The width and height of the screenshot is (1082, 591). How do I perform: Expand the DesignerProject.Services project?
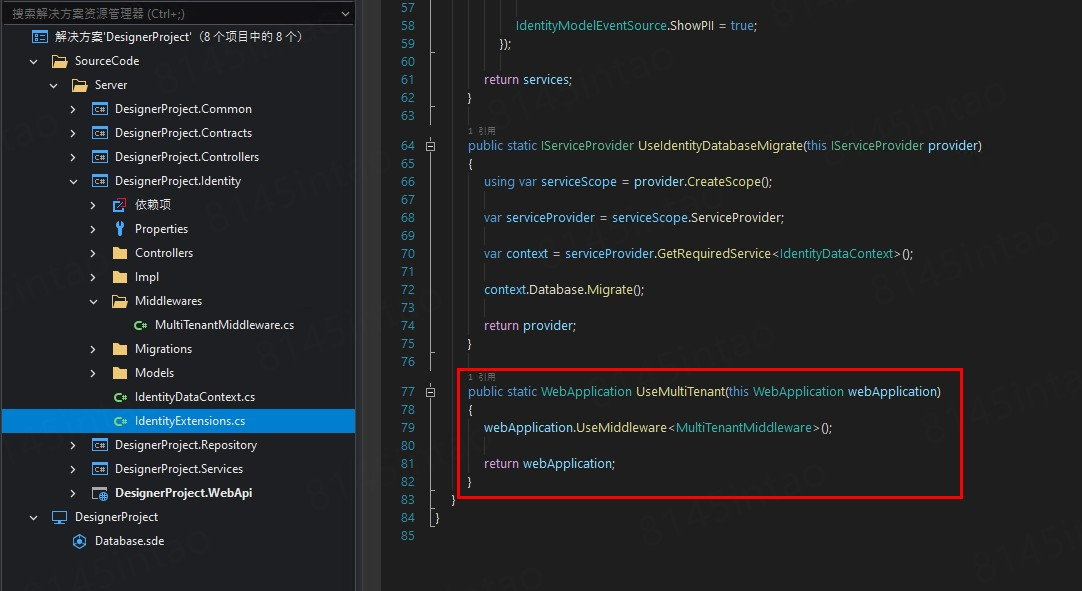point(73,469)
